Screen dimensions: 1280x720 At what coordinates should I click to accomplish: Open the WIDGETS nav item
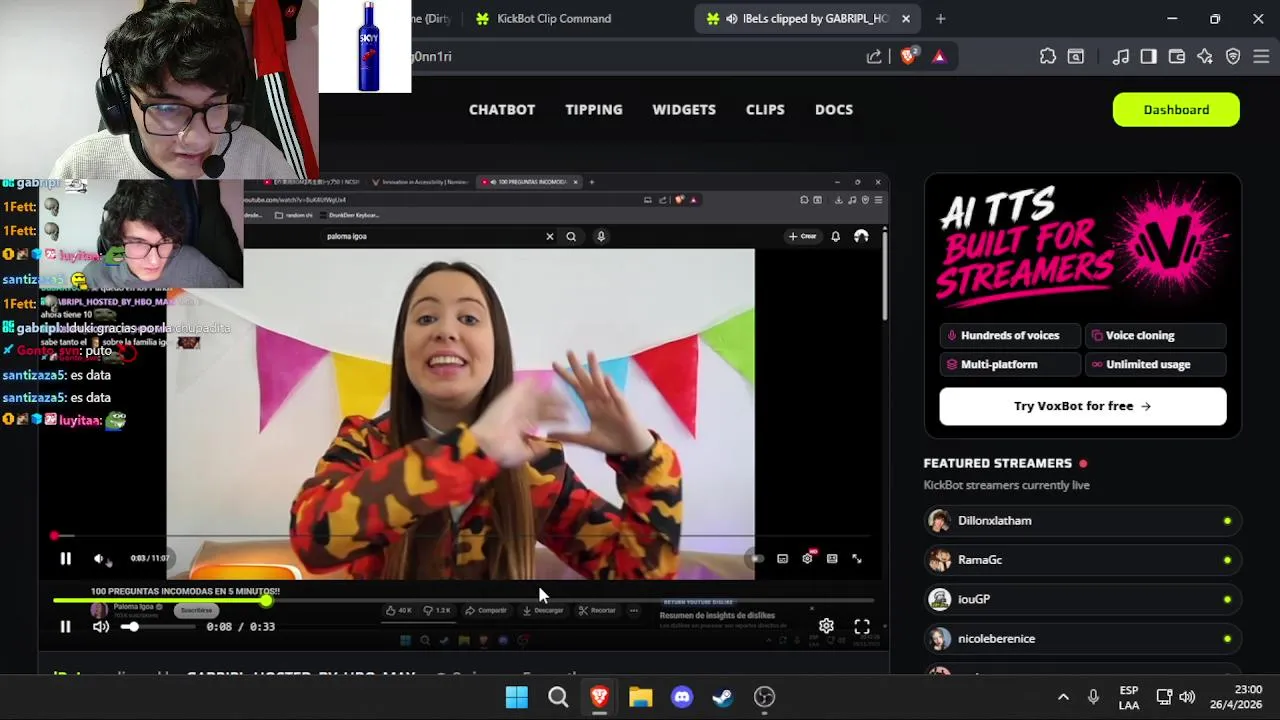point(684,110)
